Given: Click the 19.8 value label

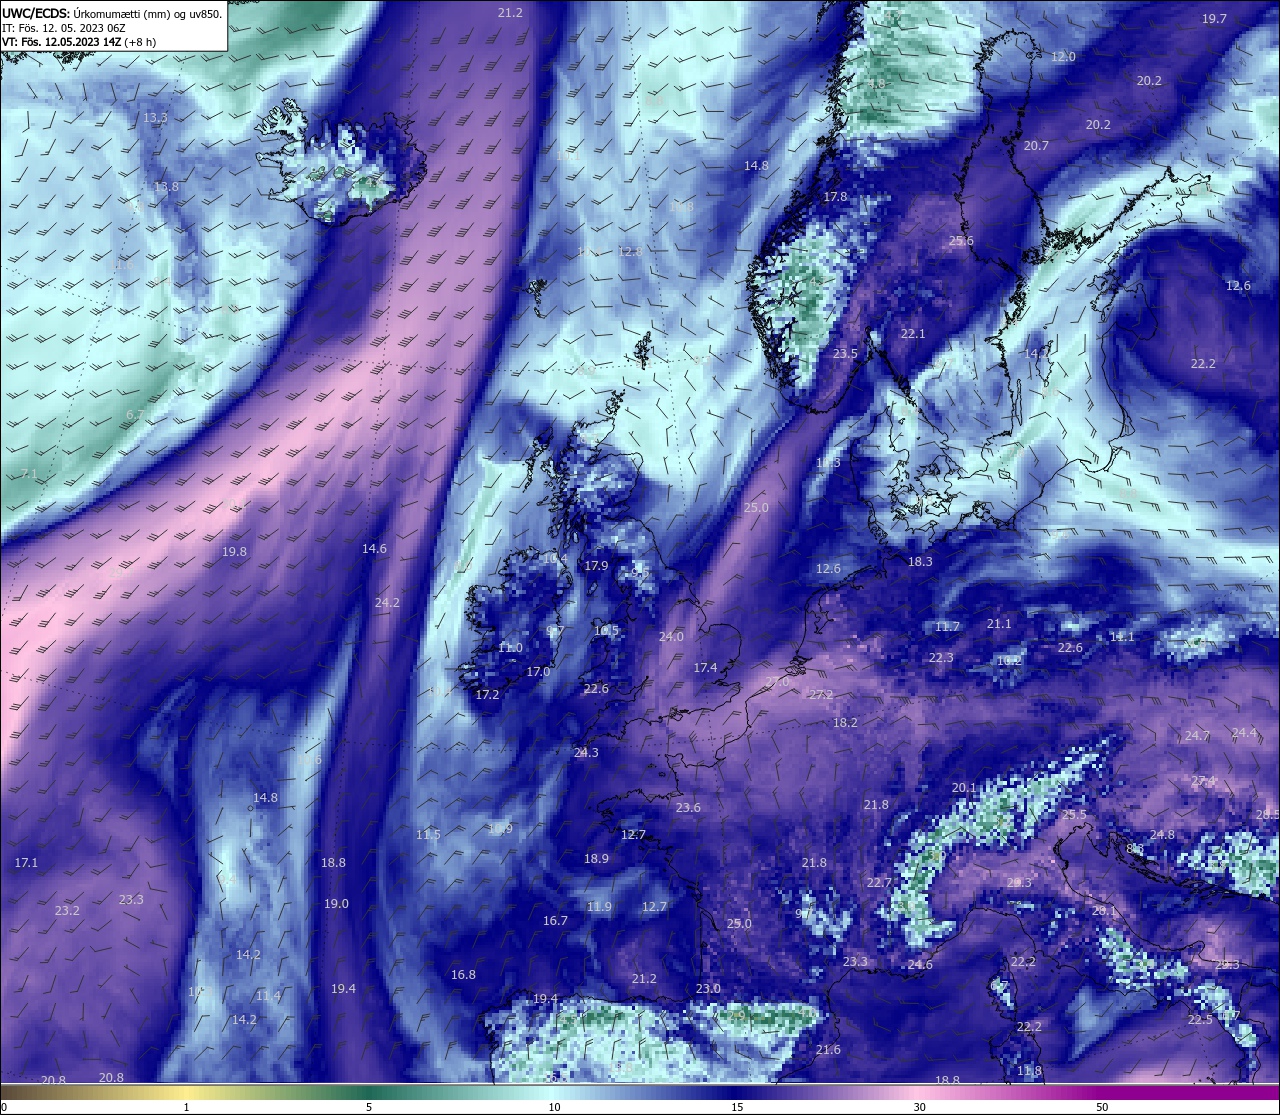Looking at the screenshot, I should pyautogui.click(x=234, y=552).
